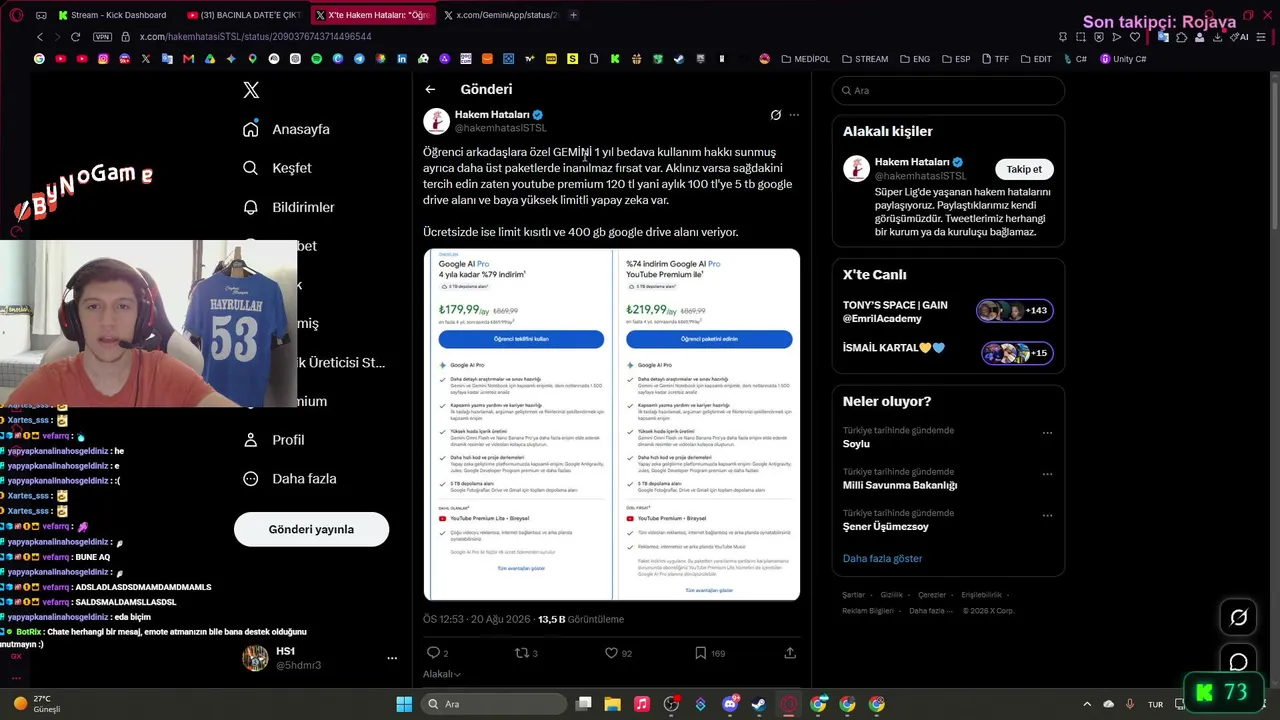Reply to the post via comment icon
Viewport: 1280px width, 720px height.
tap(433, 653)
